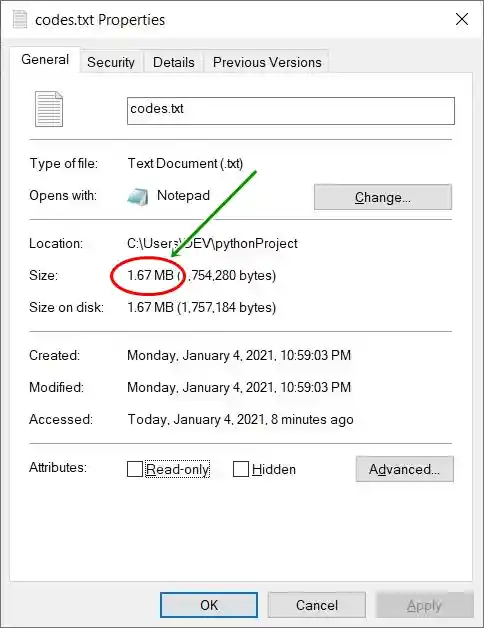This screenshot has width=484, height=628.
Task: Click the Created label
Action: tap(54, 356)
